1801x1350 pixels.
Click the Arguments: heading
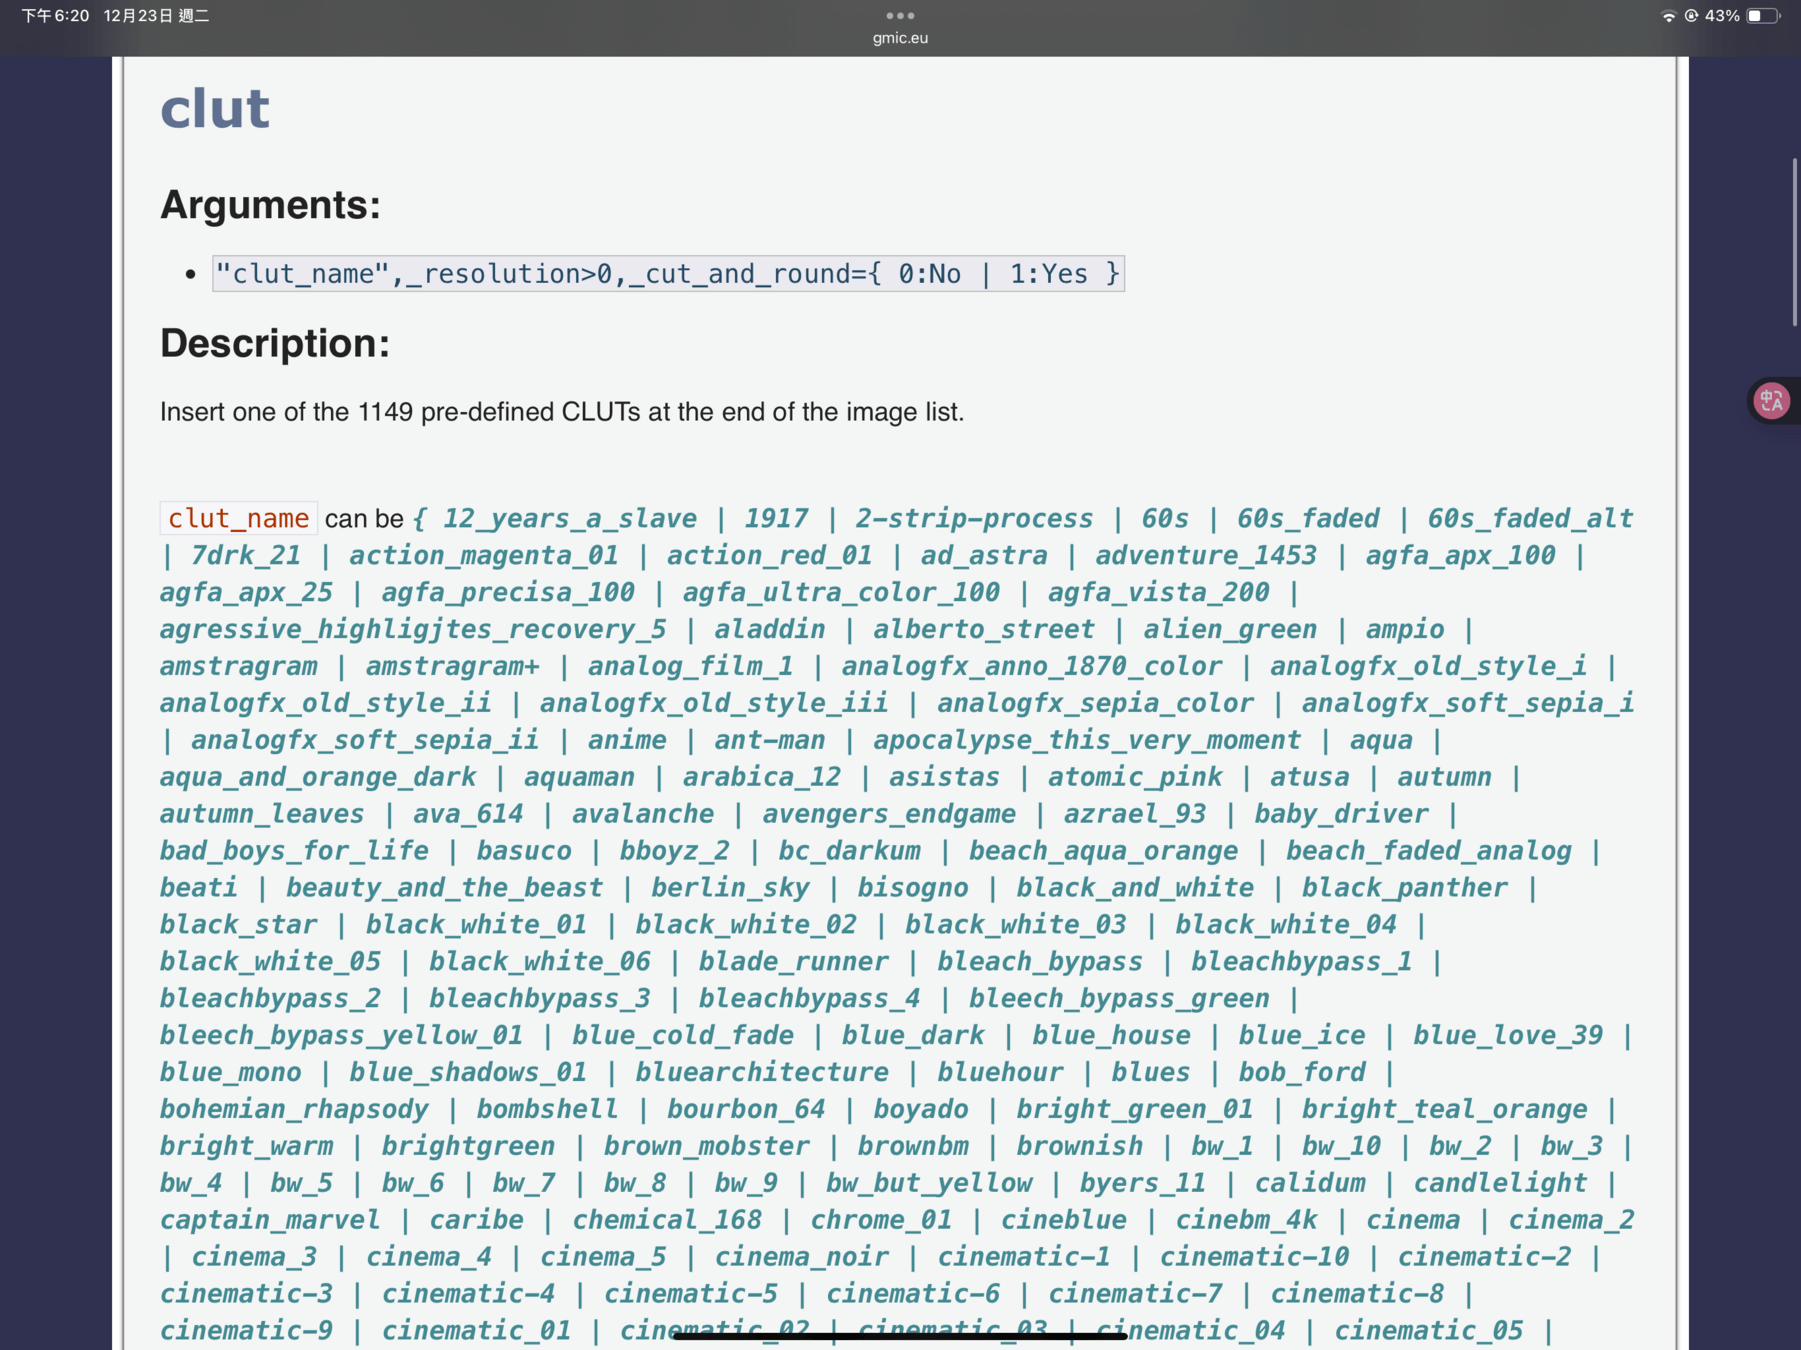pyautogui.click(x=270, y=205)
